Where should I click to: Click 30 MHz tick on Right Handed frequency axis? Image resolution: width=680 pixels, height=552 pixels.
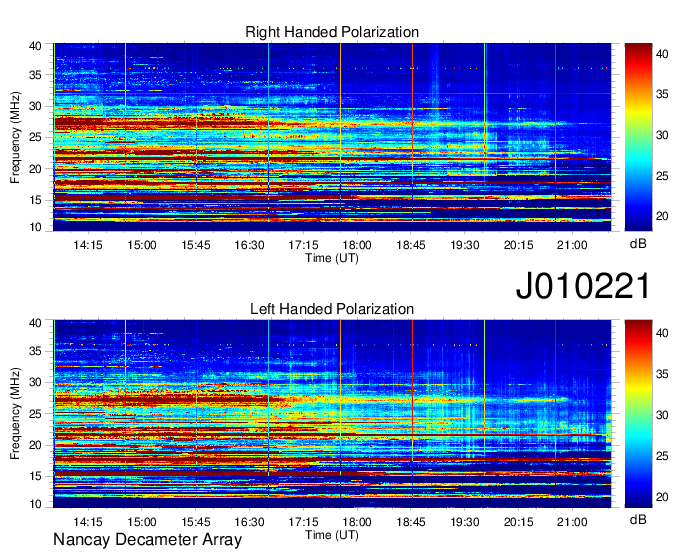[x=35, y=106]
